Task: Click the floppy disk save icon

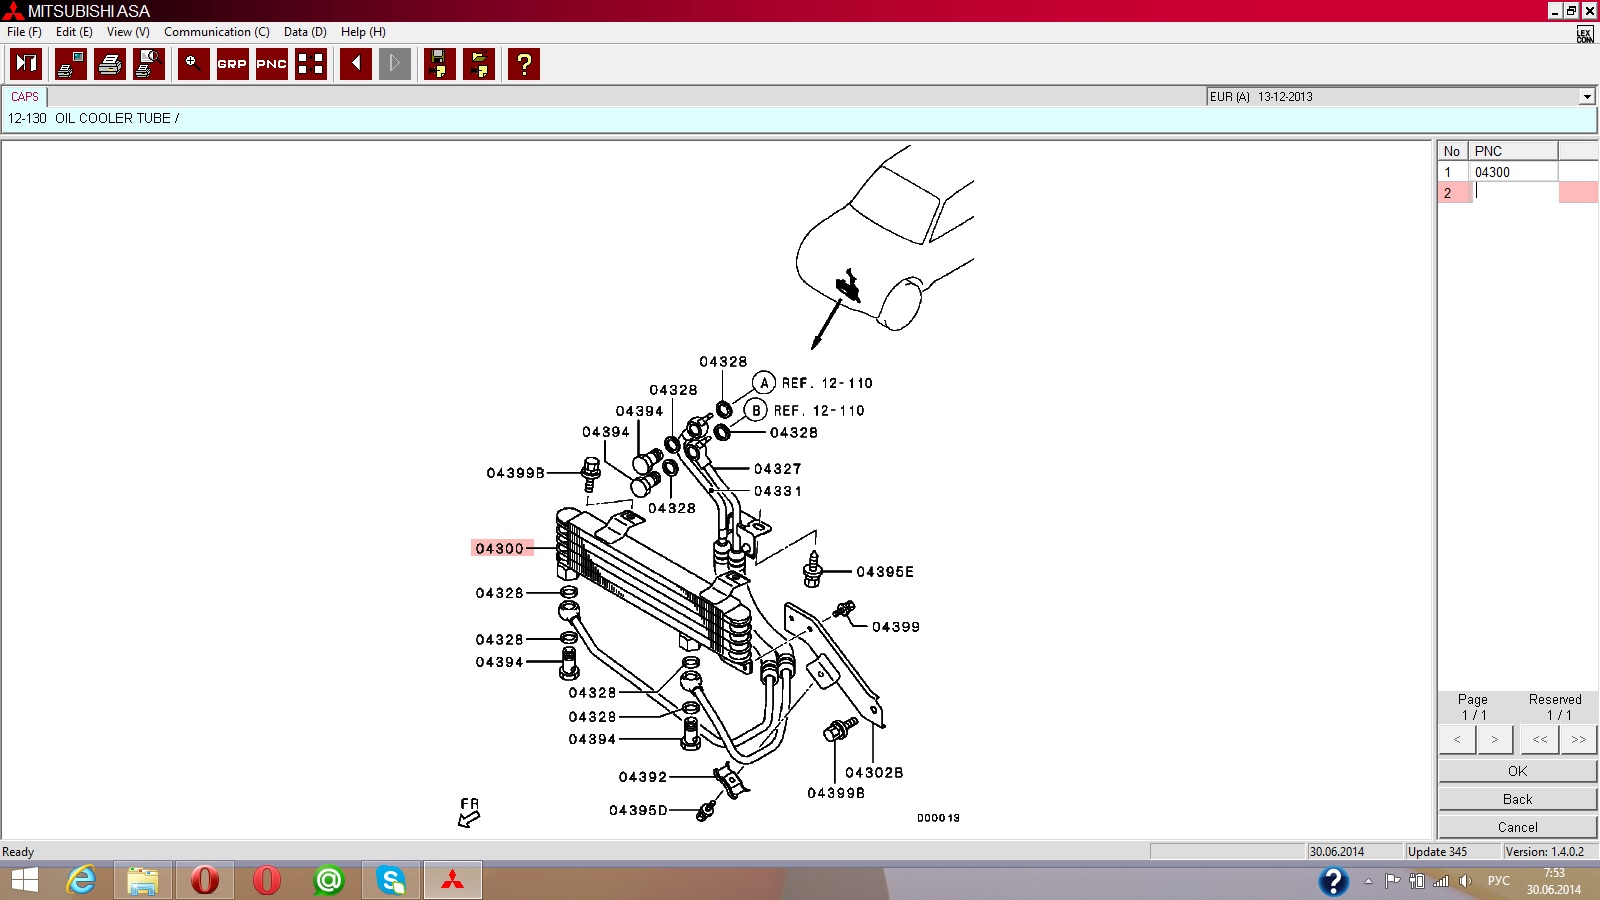Action: (x=439, y=64)
